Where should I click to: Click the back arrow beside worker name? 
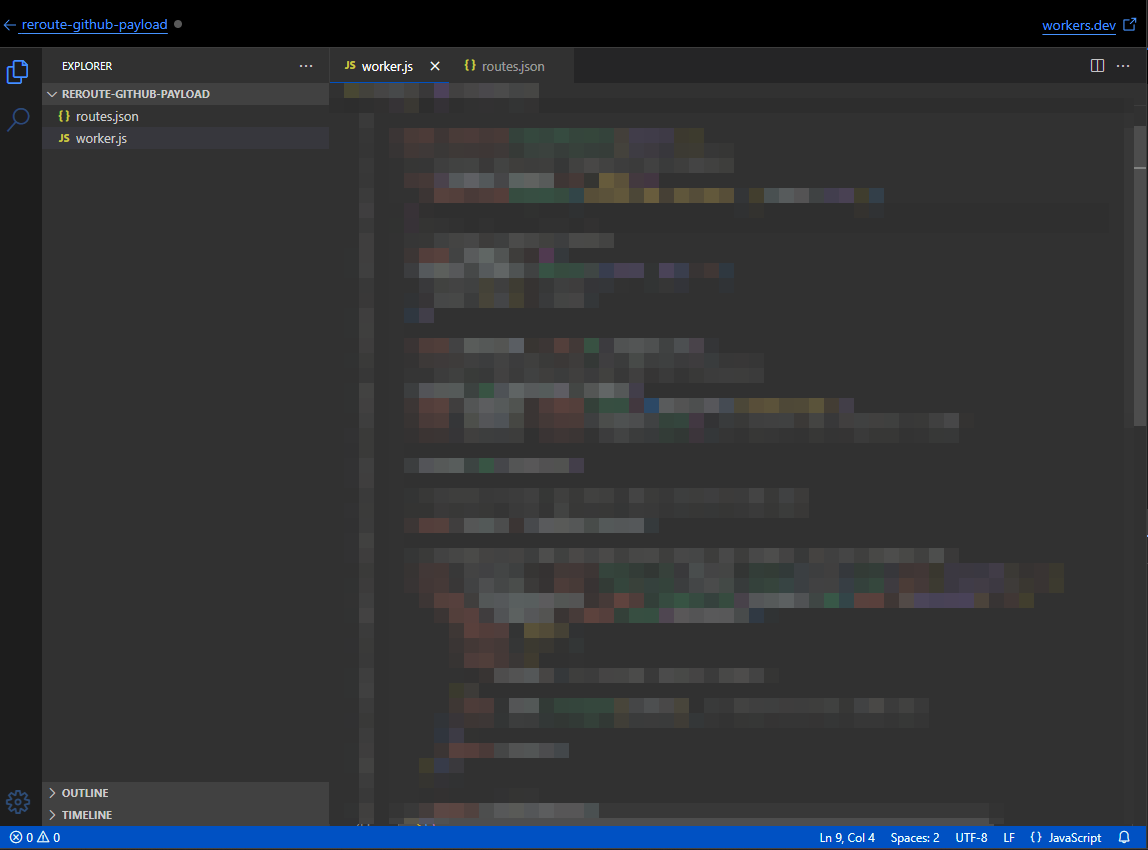click(9, 25)
